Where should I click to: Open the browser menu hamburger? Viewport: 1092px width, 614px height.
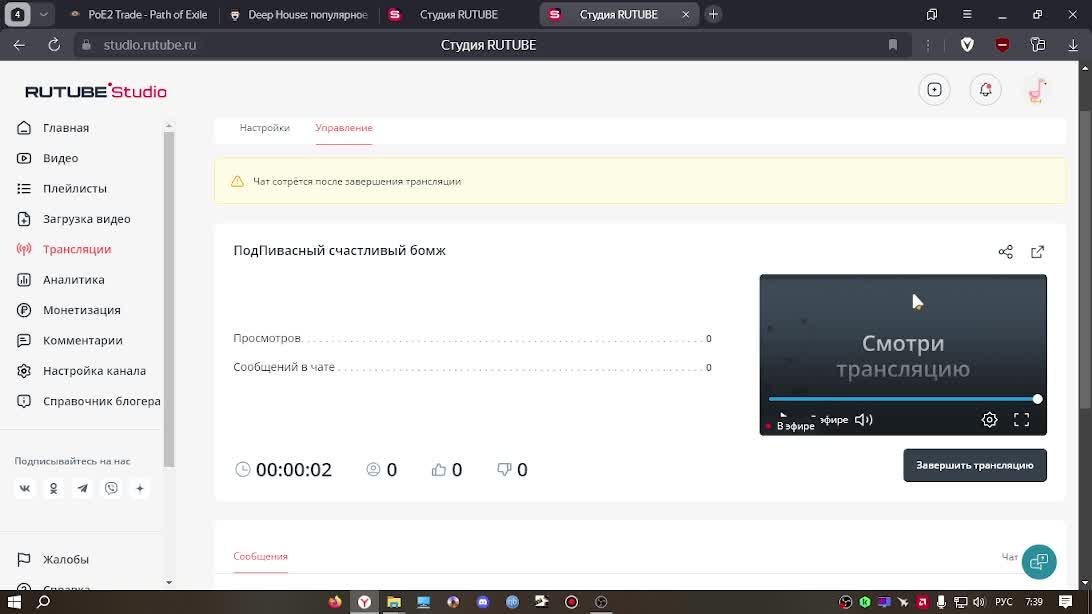pyautogui.click(x=967, y=15)
